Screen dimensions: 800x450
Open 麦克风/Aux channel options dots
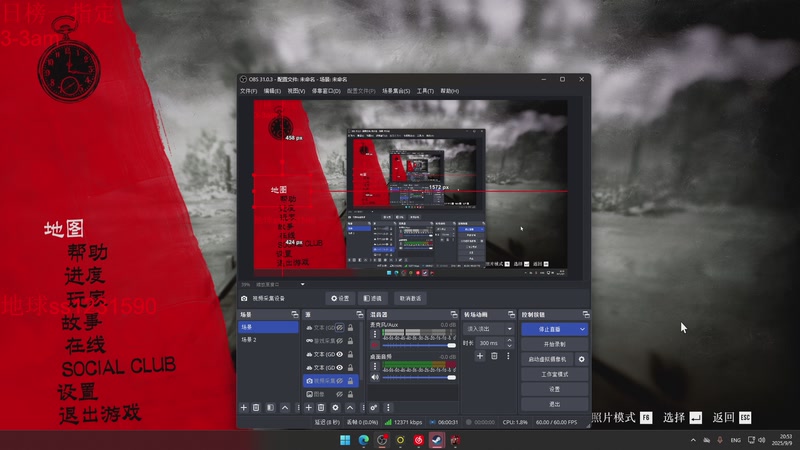click(375, 334)
